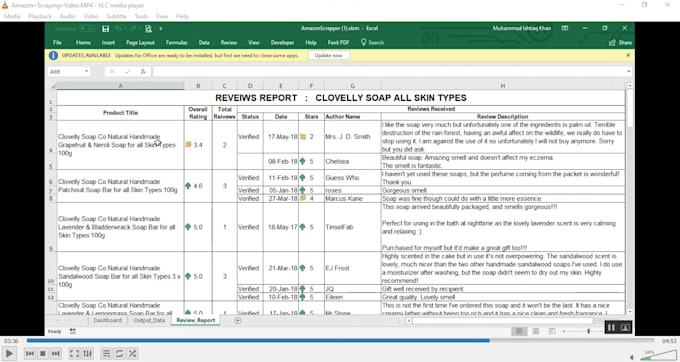The image size is (680, 362).
Task: Jump to previous media in VLC
Action: pos(29,354)
